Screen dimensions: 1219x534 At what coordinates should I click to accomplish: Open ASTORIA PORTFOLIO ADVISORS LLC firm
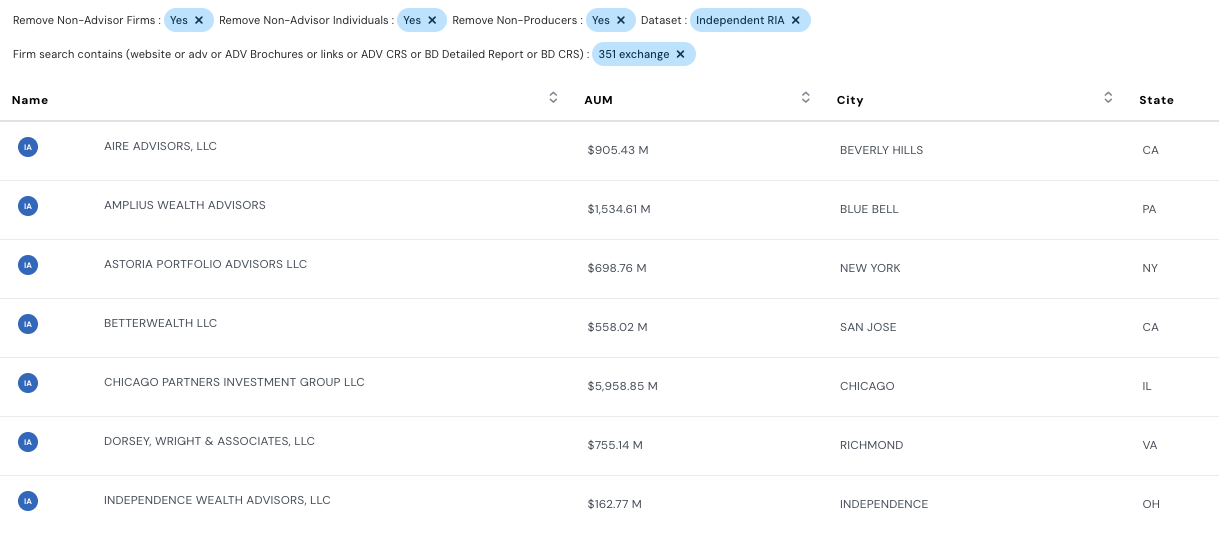205,264
